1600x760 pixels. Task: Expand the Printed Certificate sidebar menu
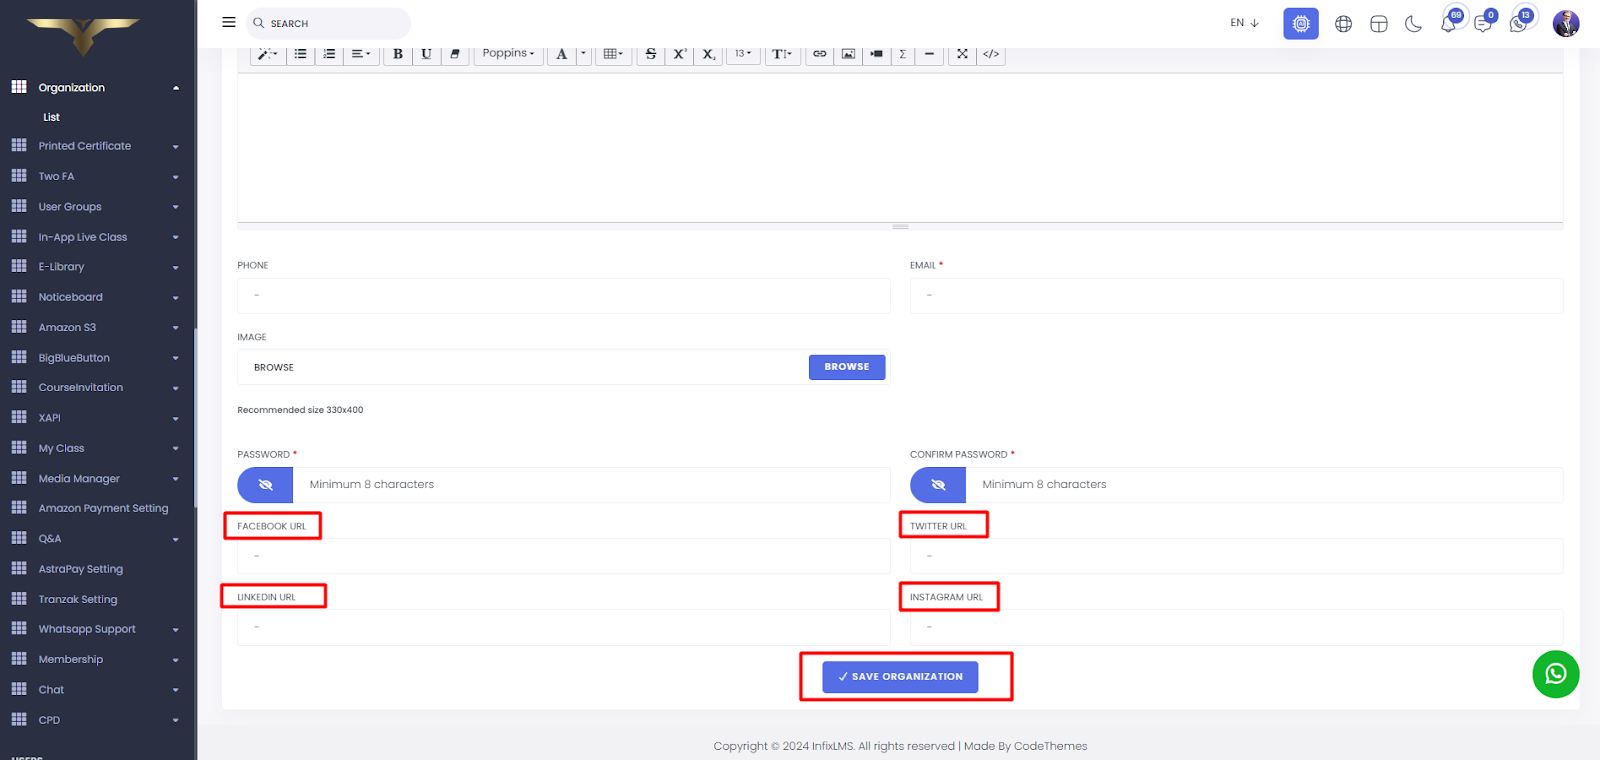[x=95, y=146]
